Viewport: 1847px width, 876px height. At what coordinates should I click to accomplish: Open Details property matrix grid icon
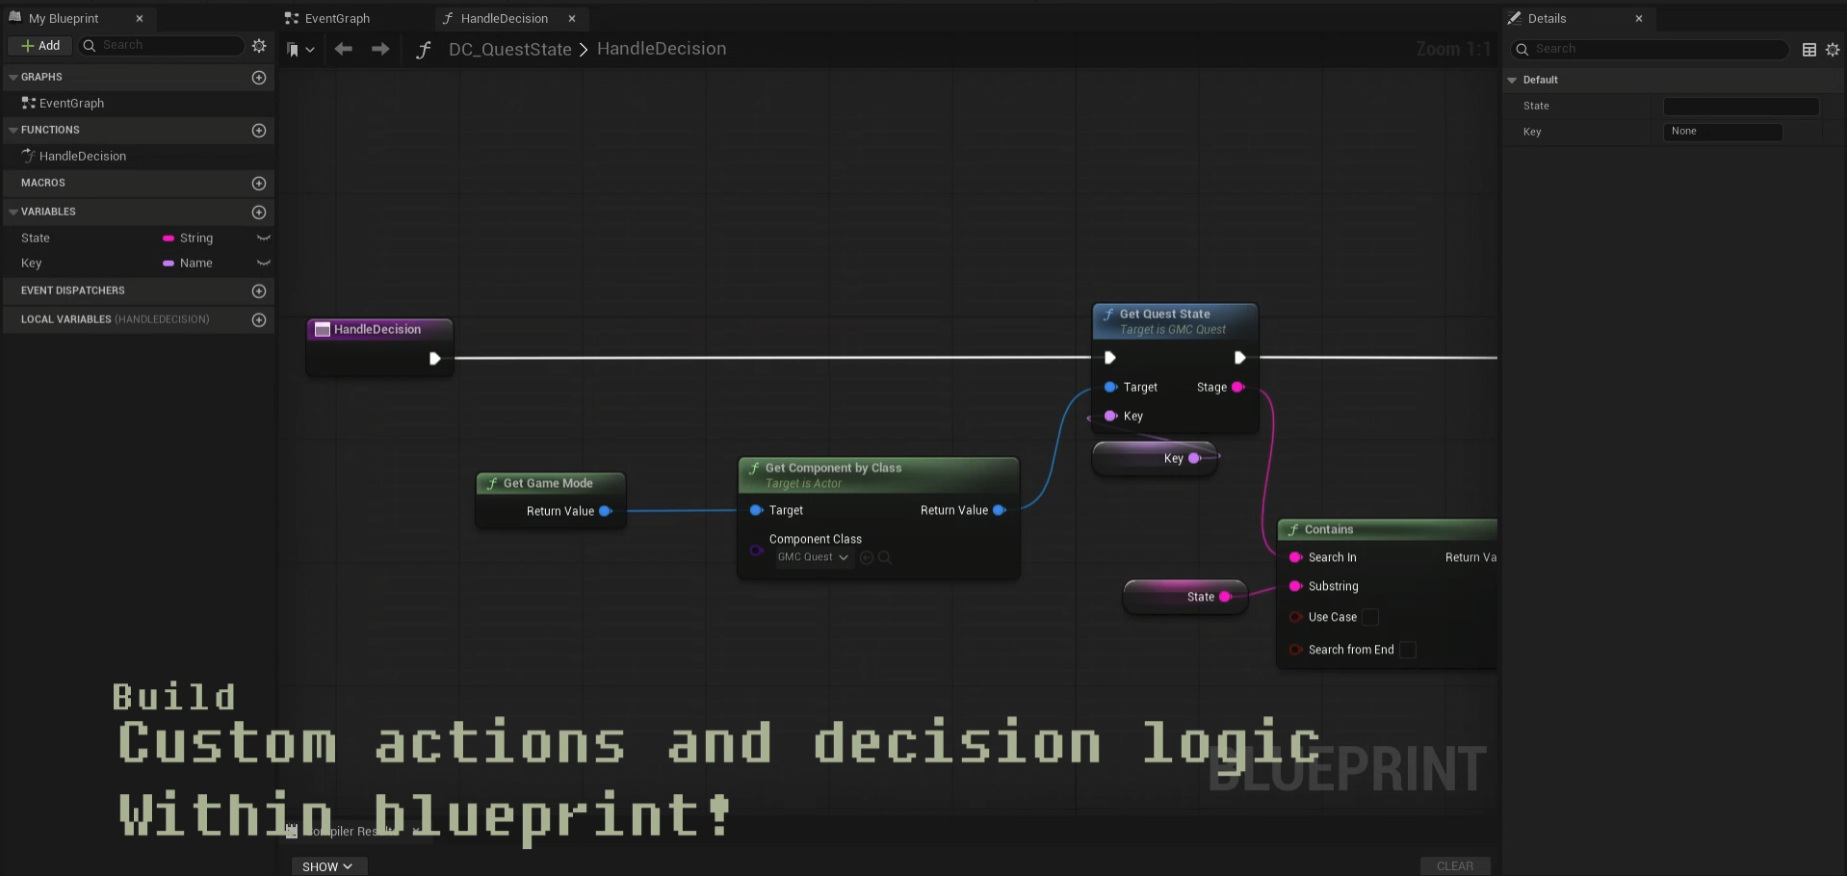coord(1809,49)
